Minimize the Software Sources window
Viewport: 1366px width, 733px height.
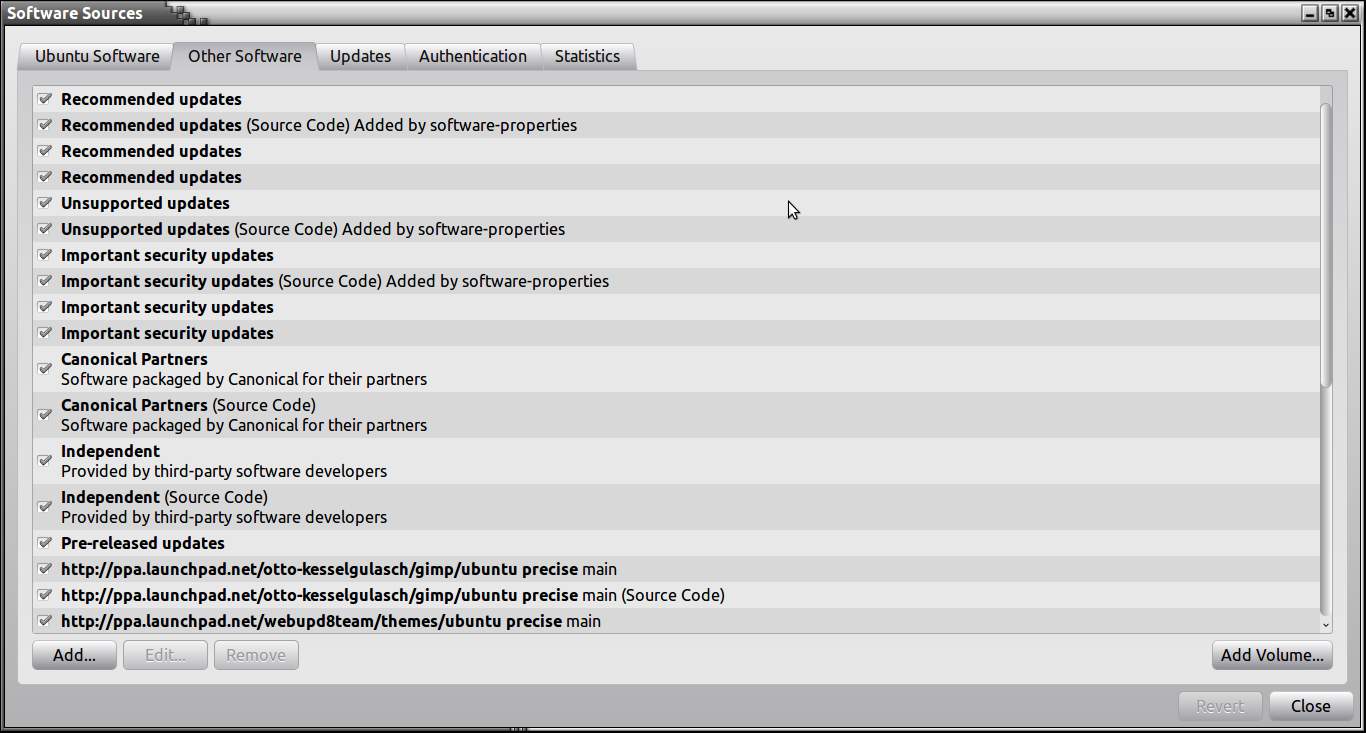(1310, 13)
